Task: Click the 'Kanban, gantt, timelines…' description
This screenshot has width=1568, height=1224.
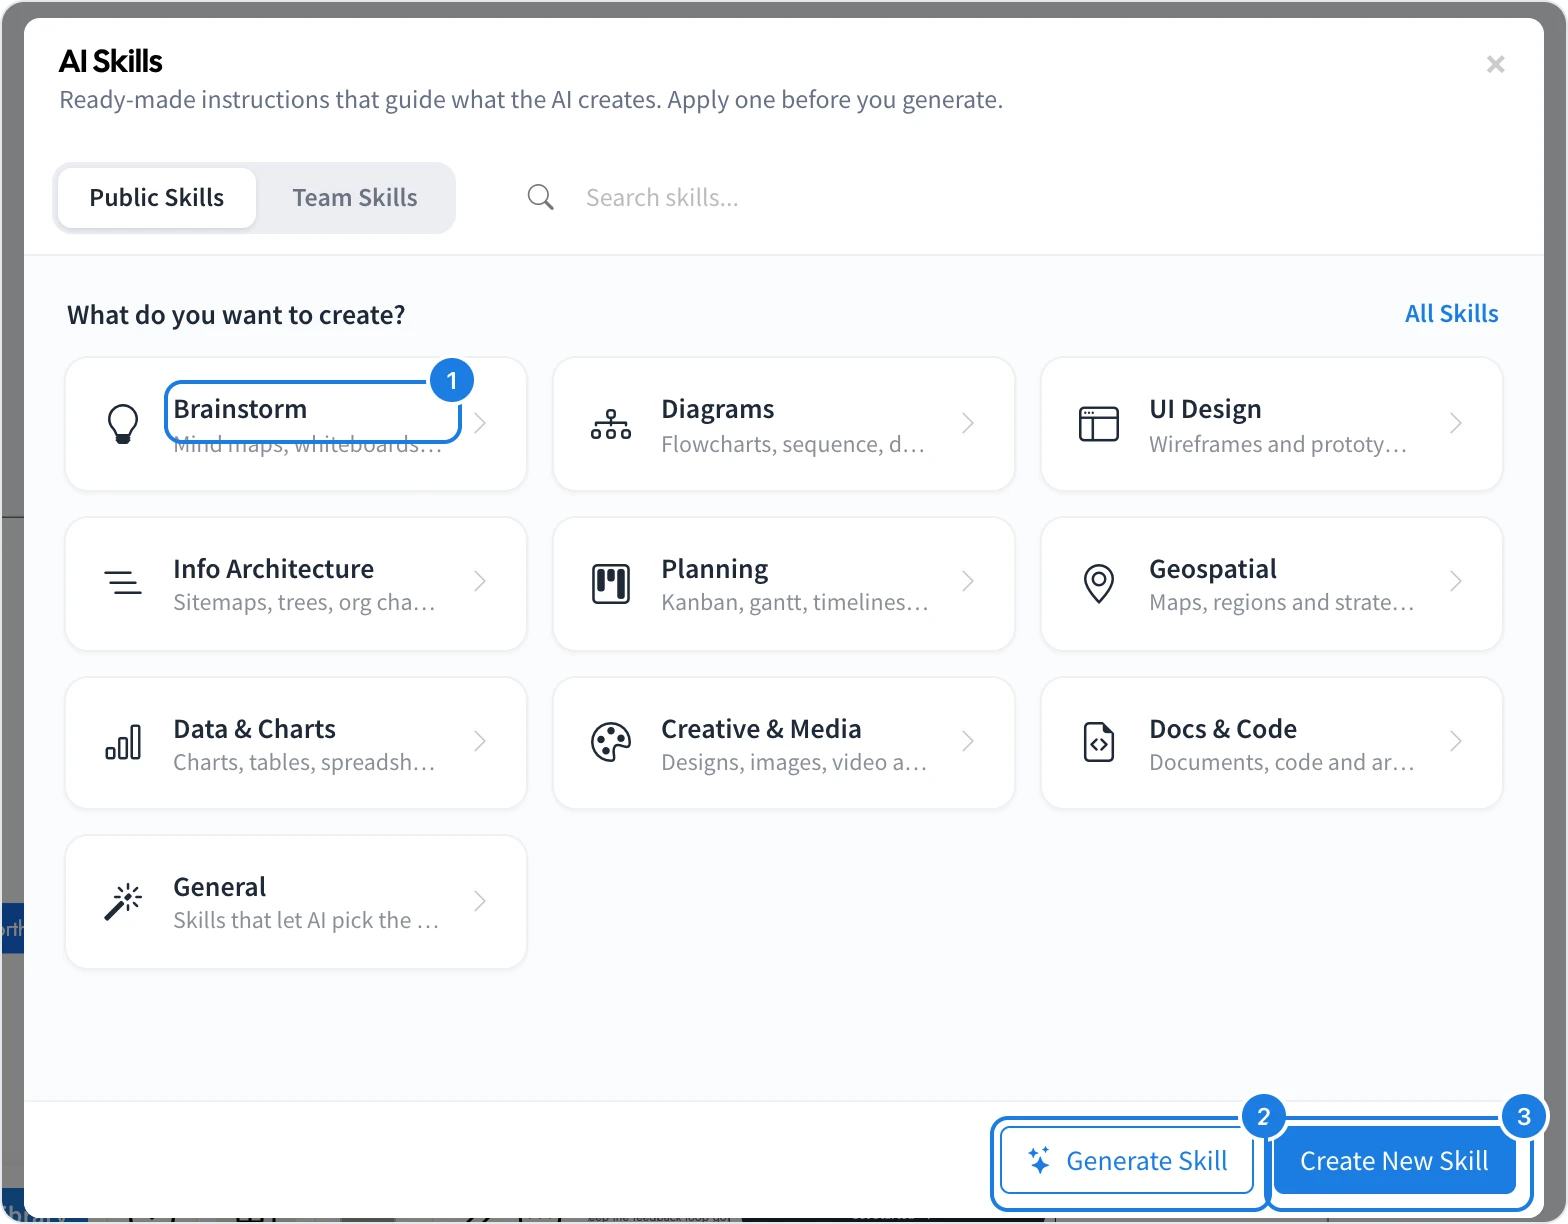Action: pos(795,602)
